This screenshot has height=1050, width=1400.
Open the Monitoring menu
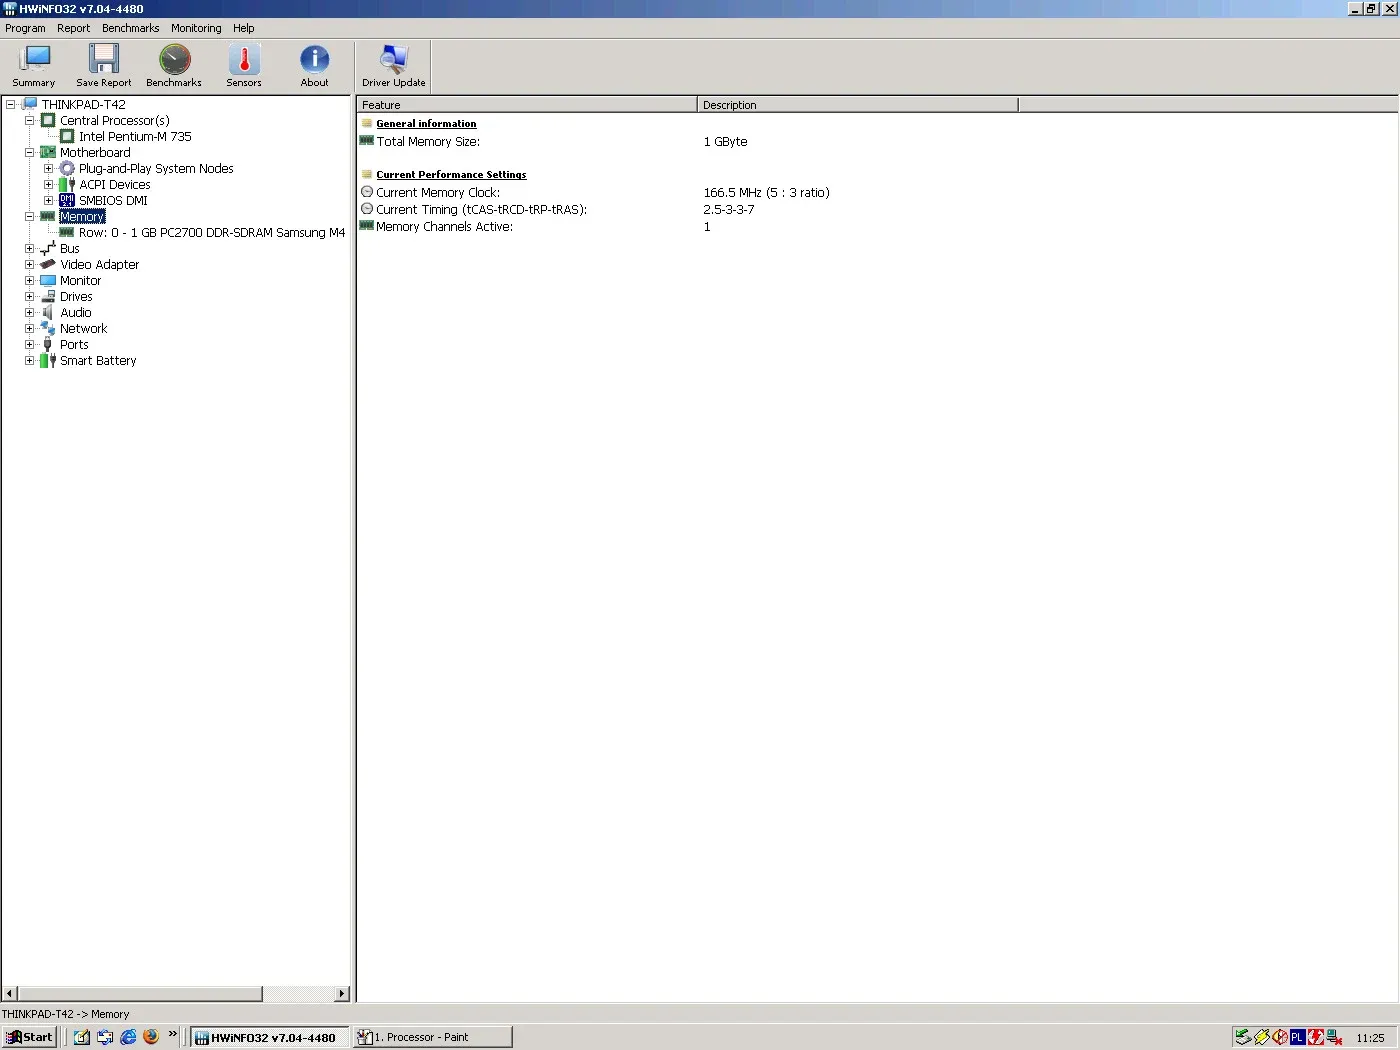click(196, 28)
